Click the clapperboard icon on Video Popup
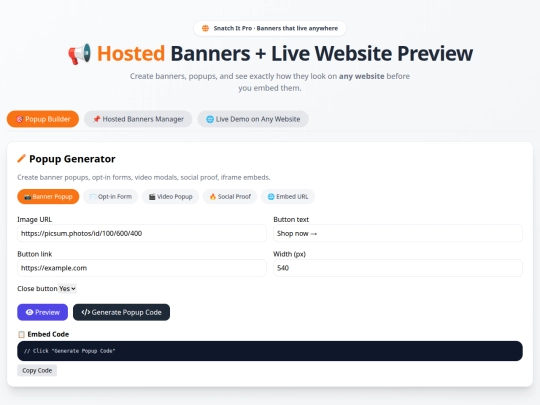 coord(152,197)
